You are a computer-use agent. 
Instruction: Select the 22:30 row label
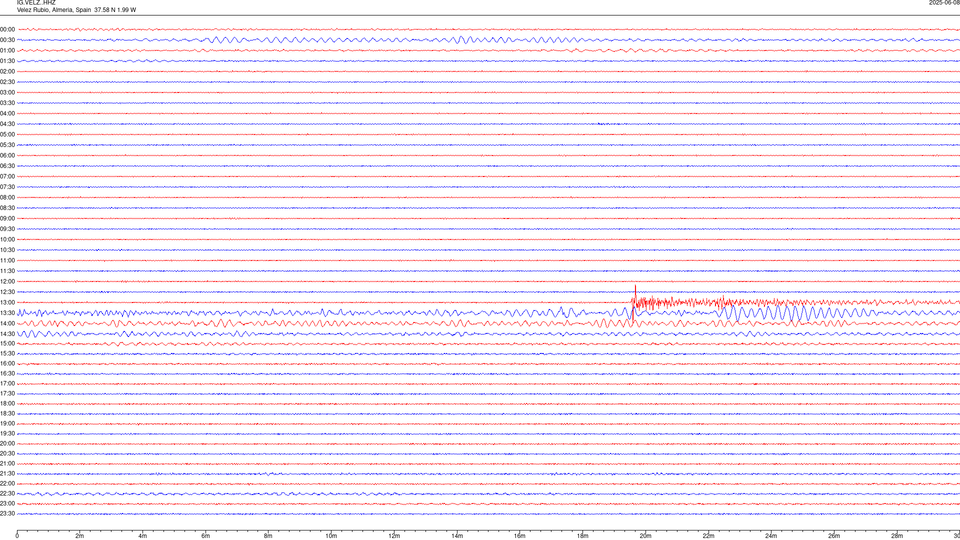[x=7, y=493]
